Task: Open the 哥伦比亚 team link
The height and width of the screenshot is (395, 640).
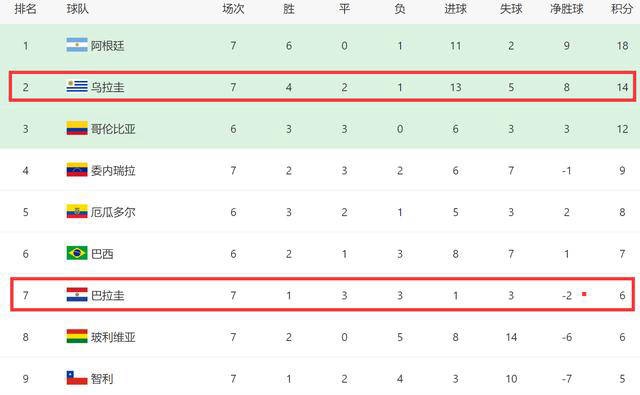Action: pos(113,129)
